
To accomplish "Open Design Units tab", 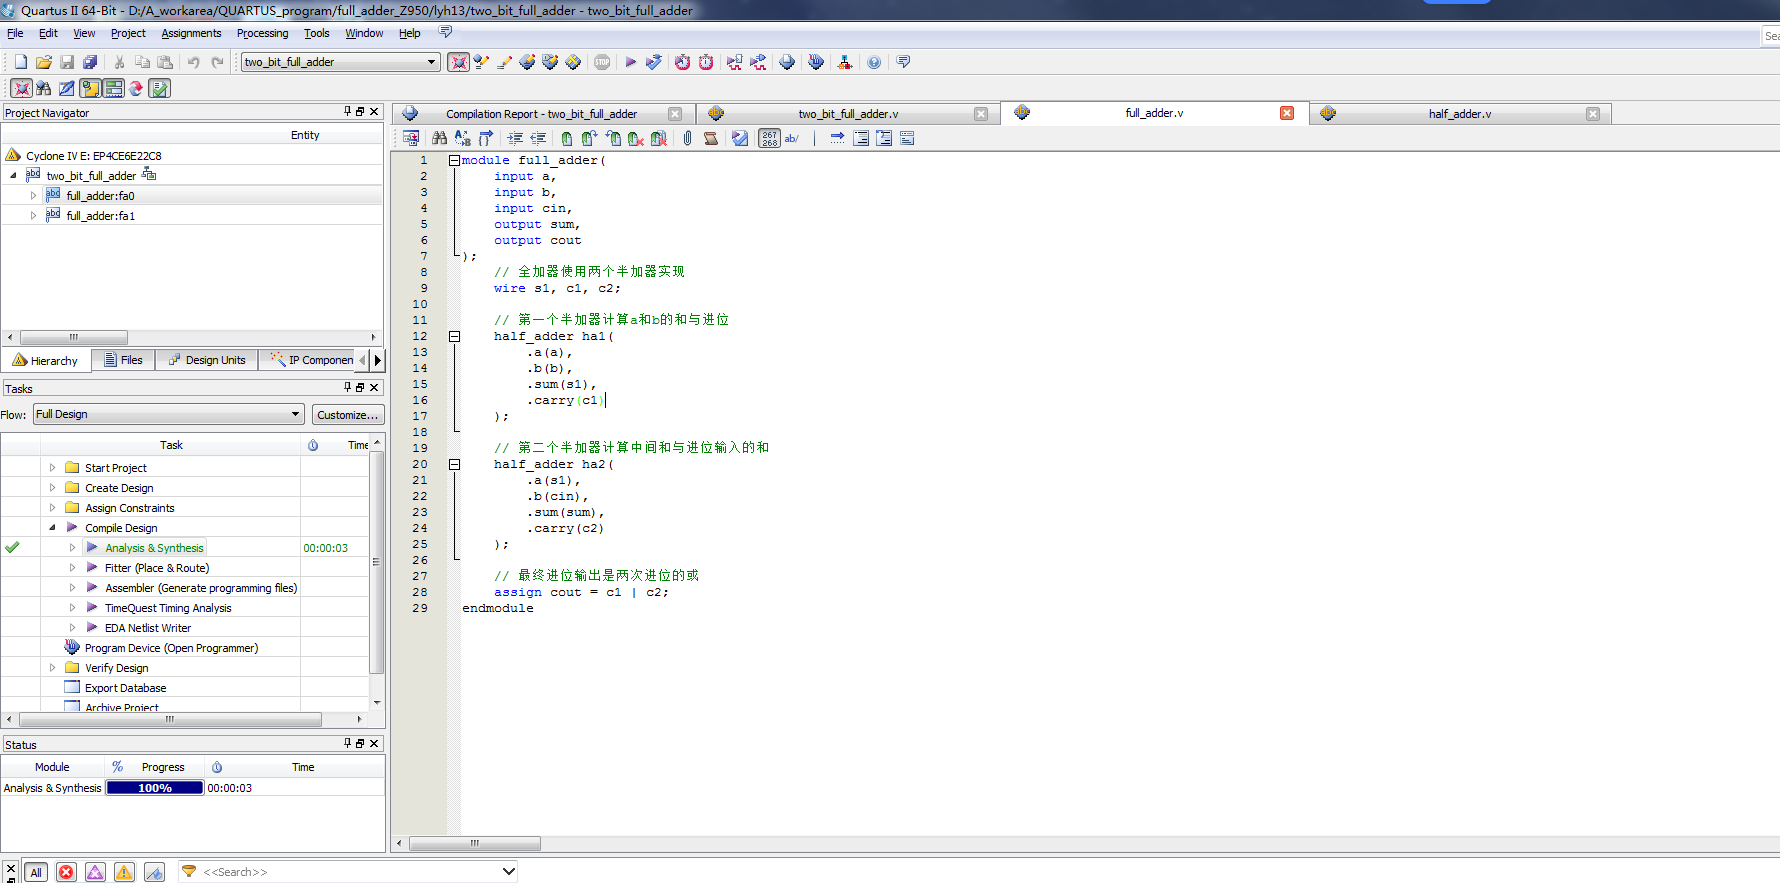I will (x=207, y=360).
